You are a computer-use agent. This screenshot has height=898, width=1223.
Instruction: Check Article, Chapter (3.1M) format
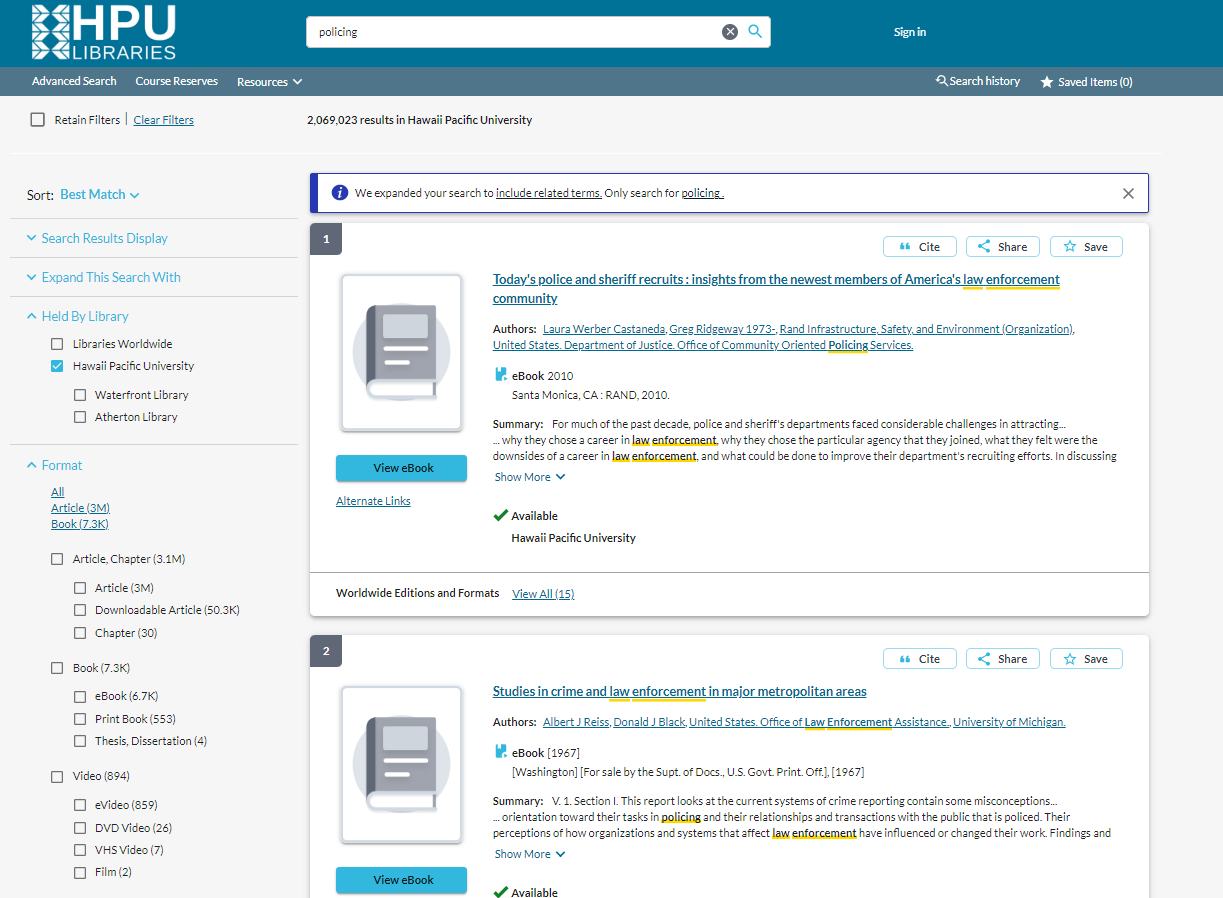click(x=57, y=559)
